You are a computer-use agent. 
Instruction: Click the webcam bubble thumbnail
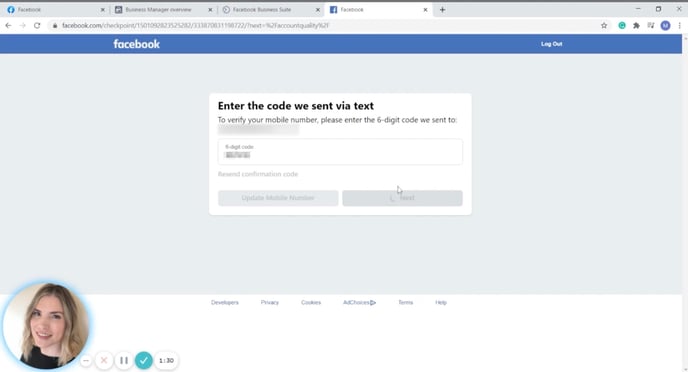pyautogui.click(x=46, y=326)
